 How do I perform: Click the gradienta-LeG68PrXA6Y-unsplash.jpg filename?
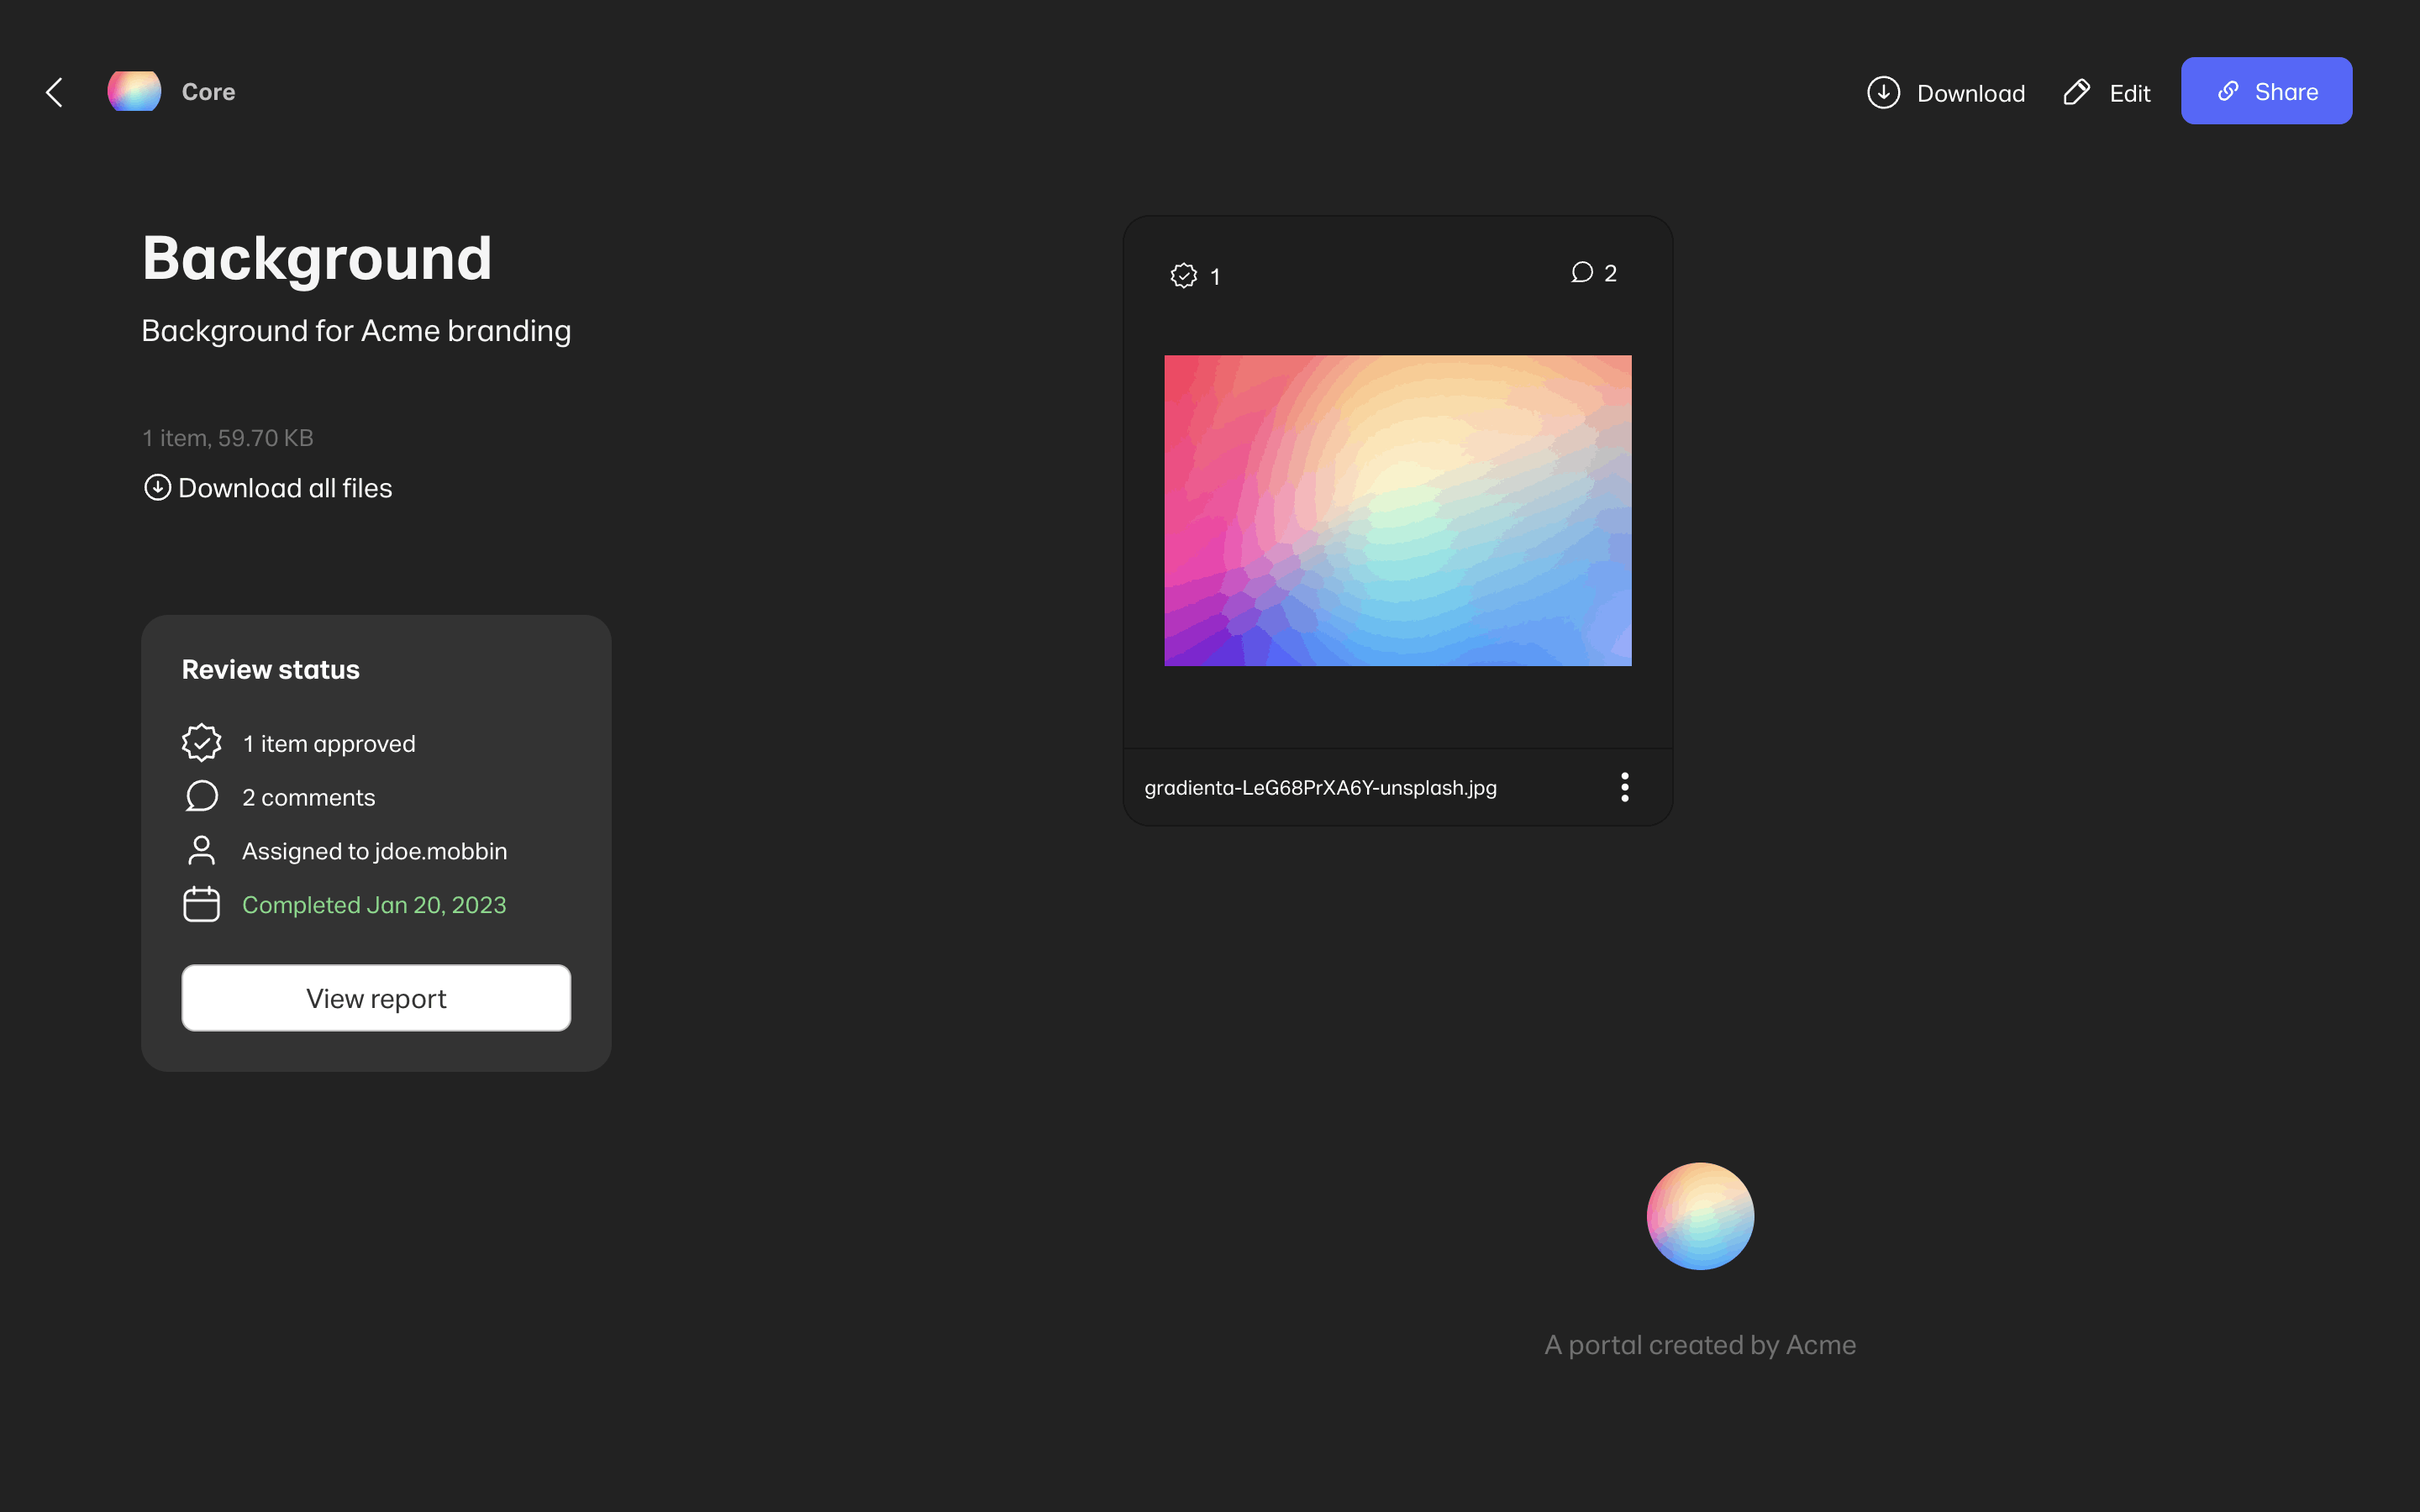click(1320, 788)
